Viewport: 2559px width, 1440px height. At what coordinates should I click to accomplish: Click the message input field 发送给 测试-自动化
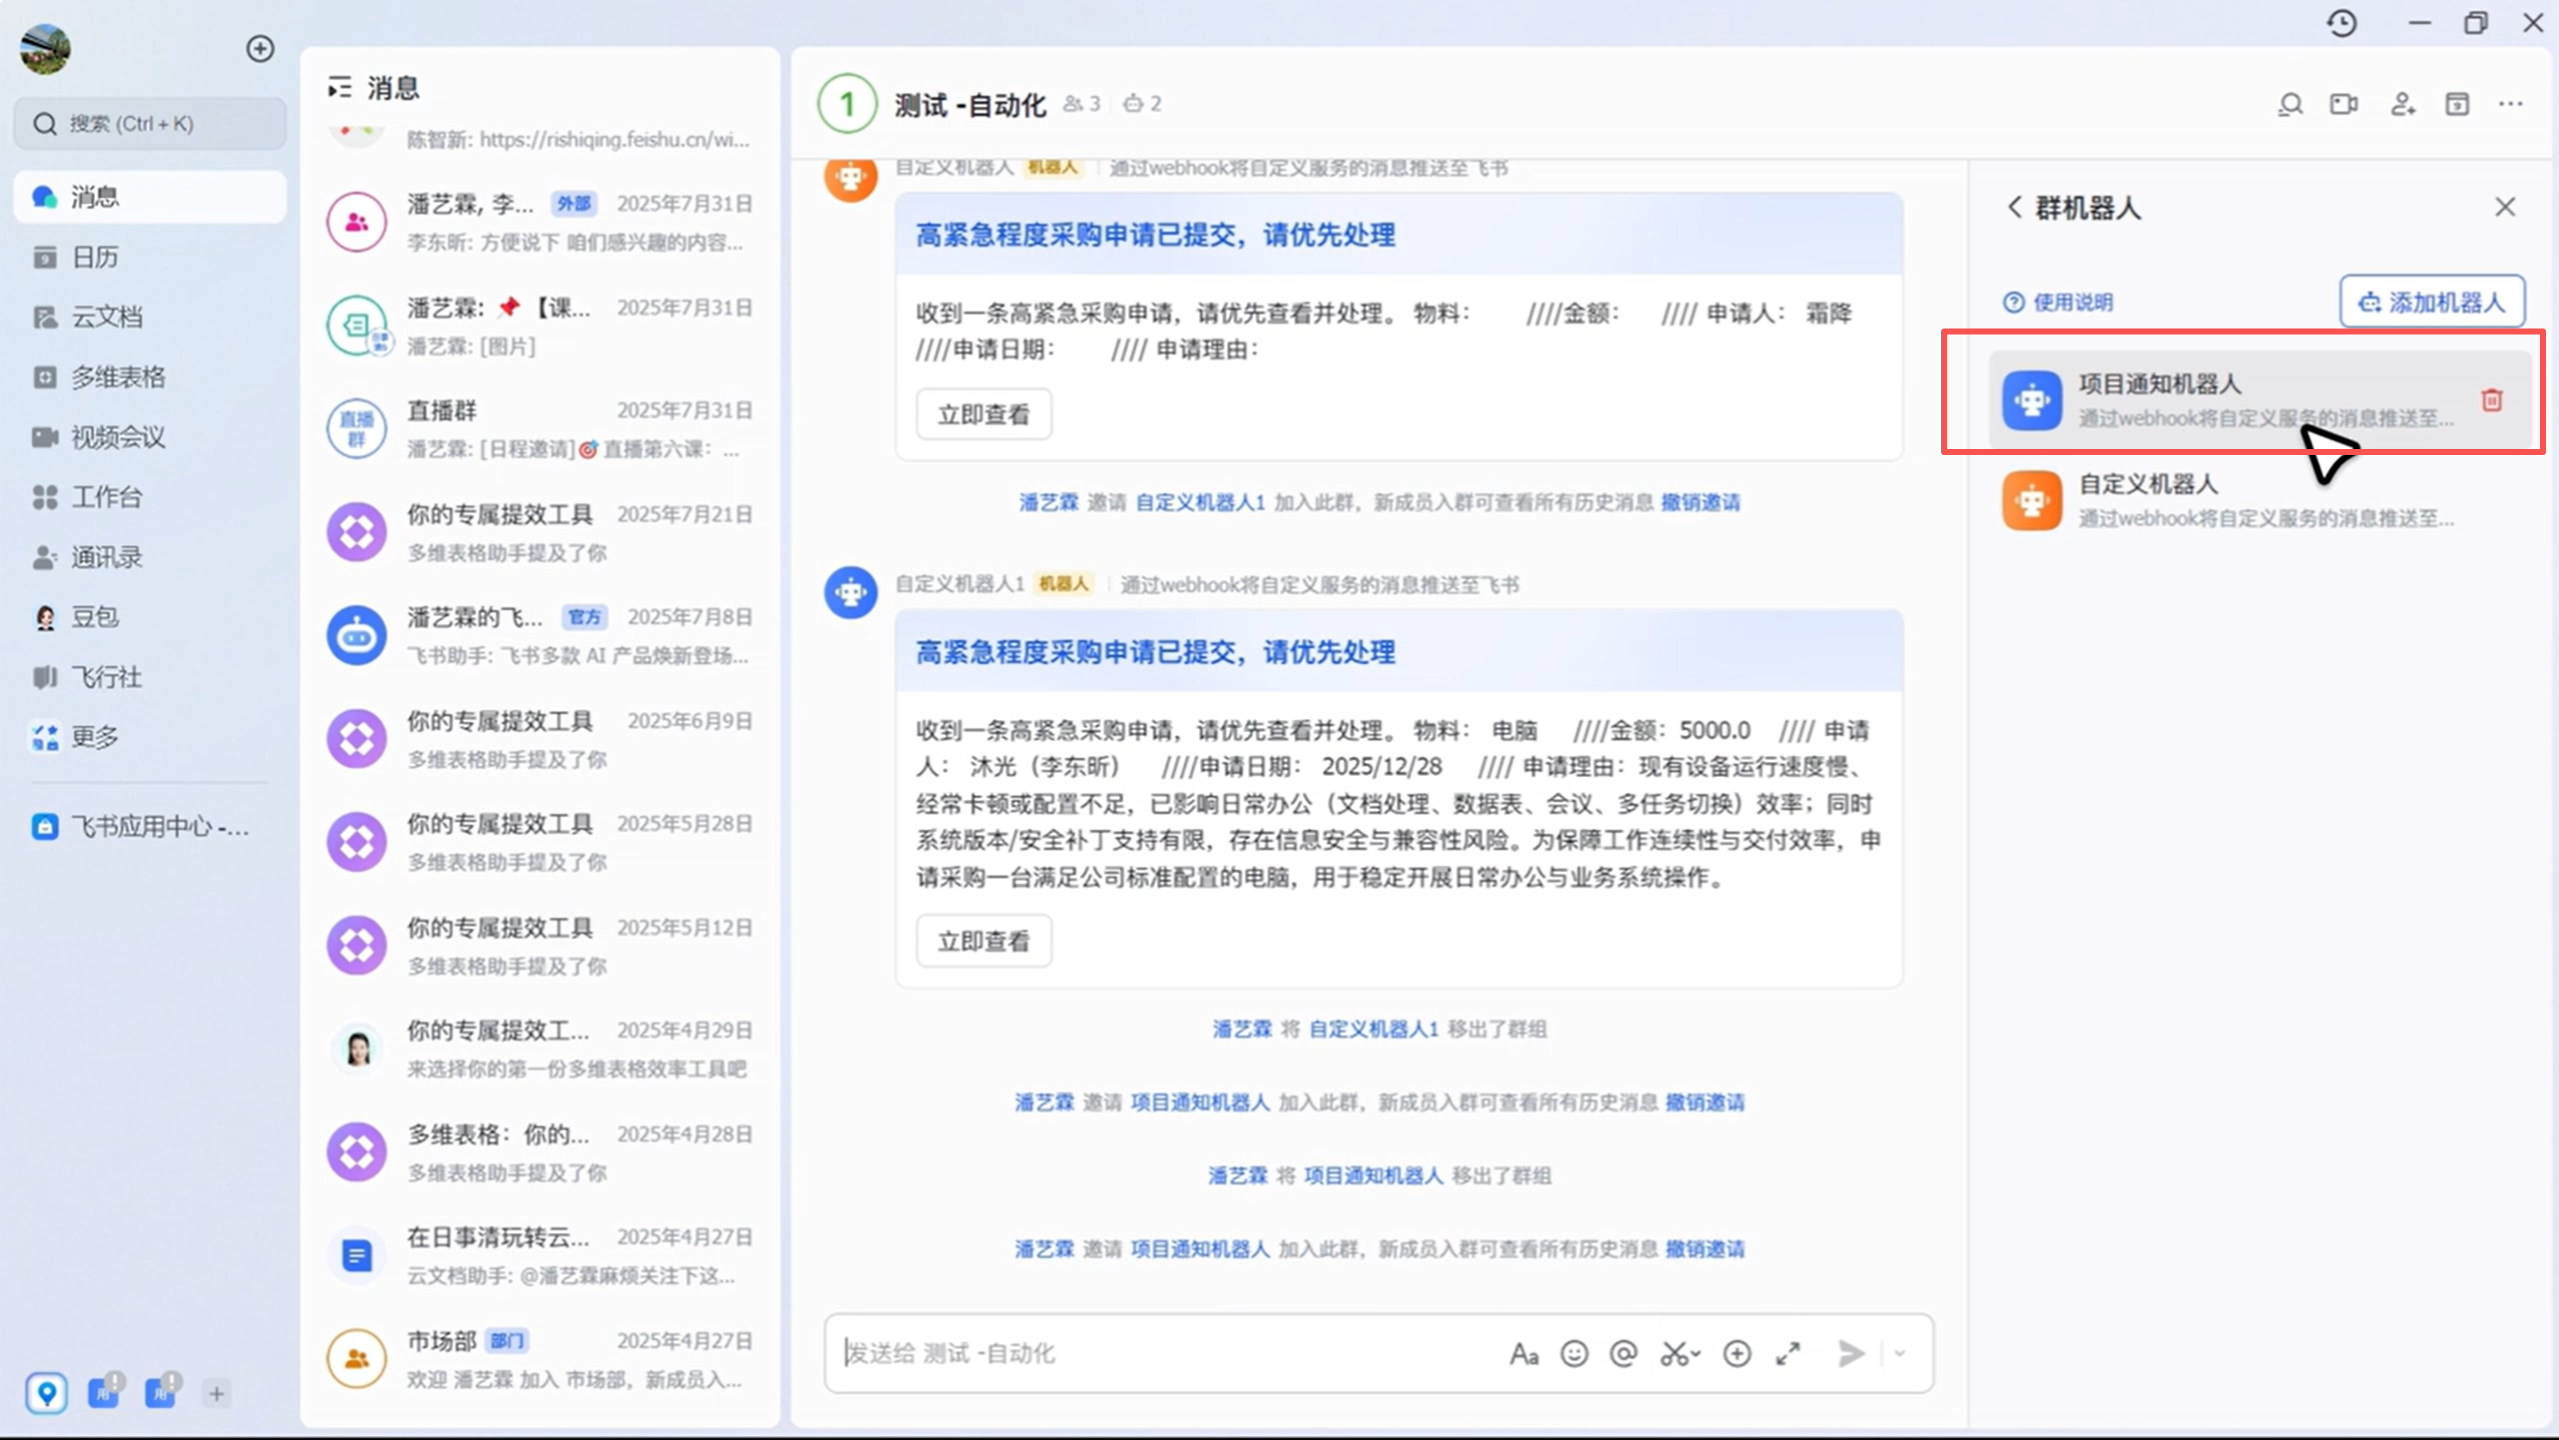[1160, 1353]
